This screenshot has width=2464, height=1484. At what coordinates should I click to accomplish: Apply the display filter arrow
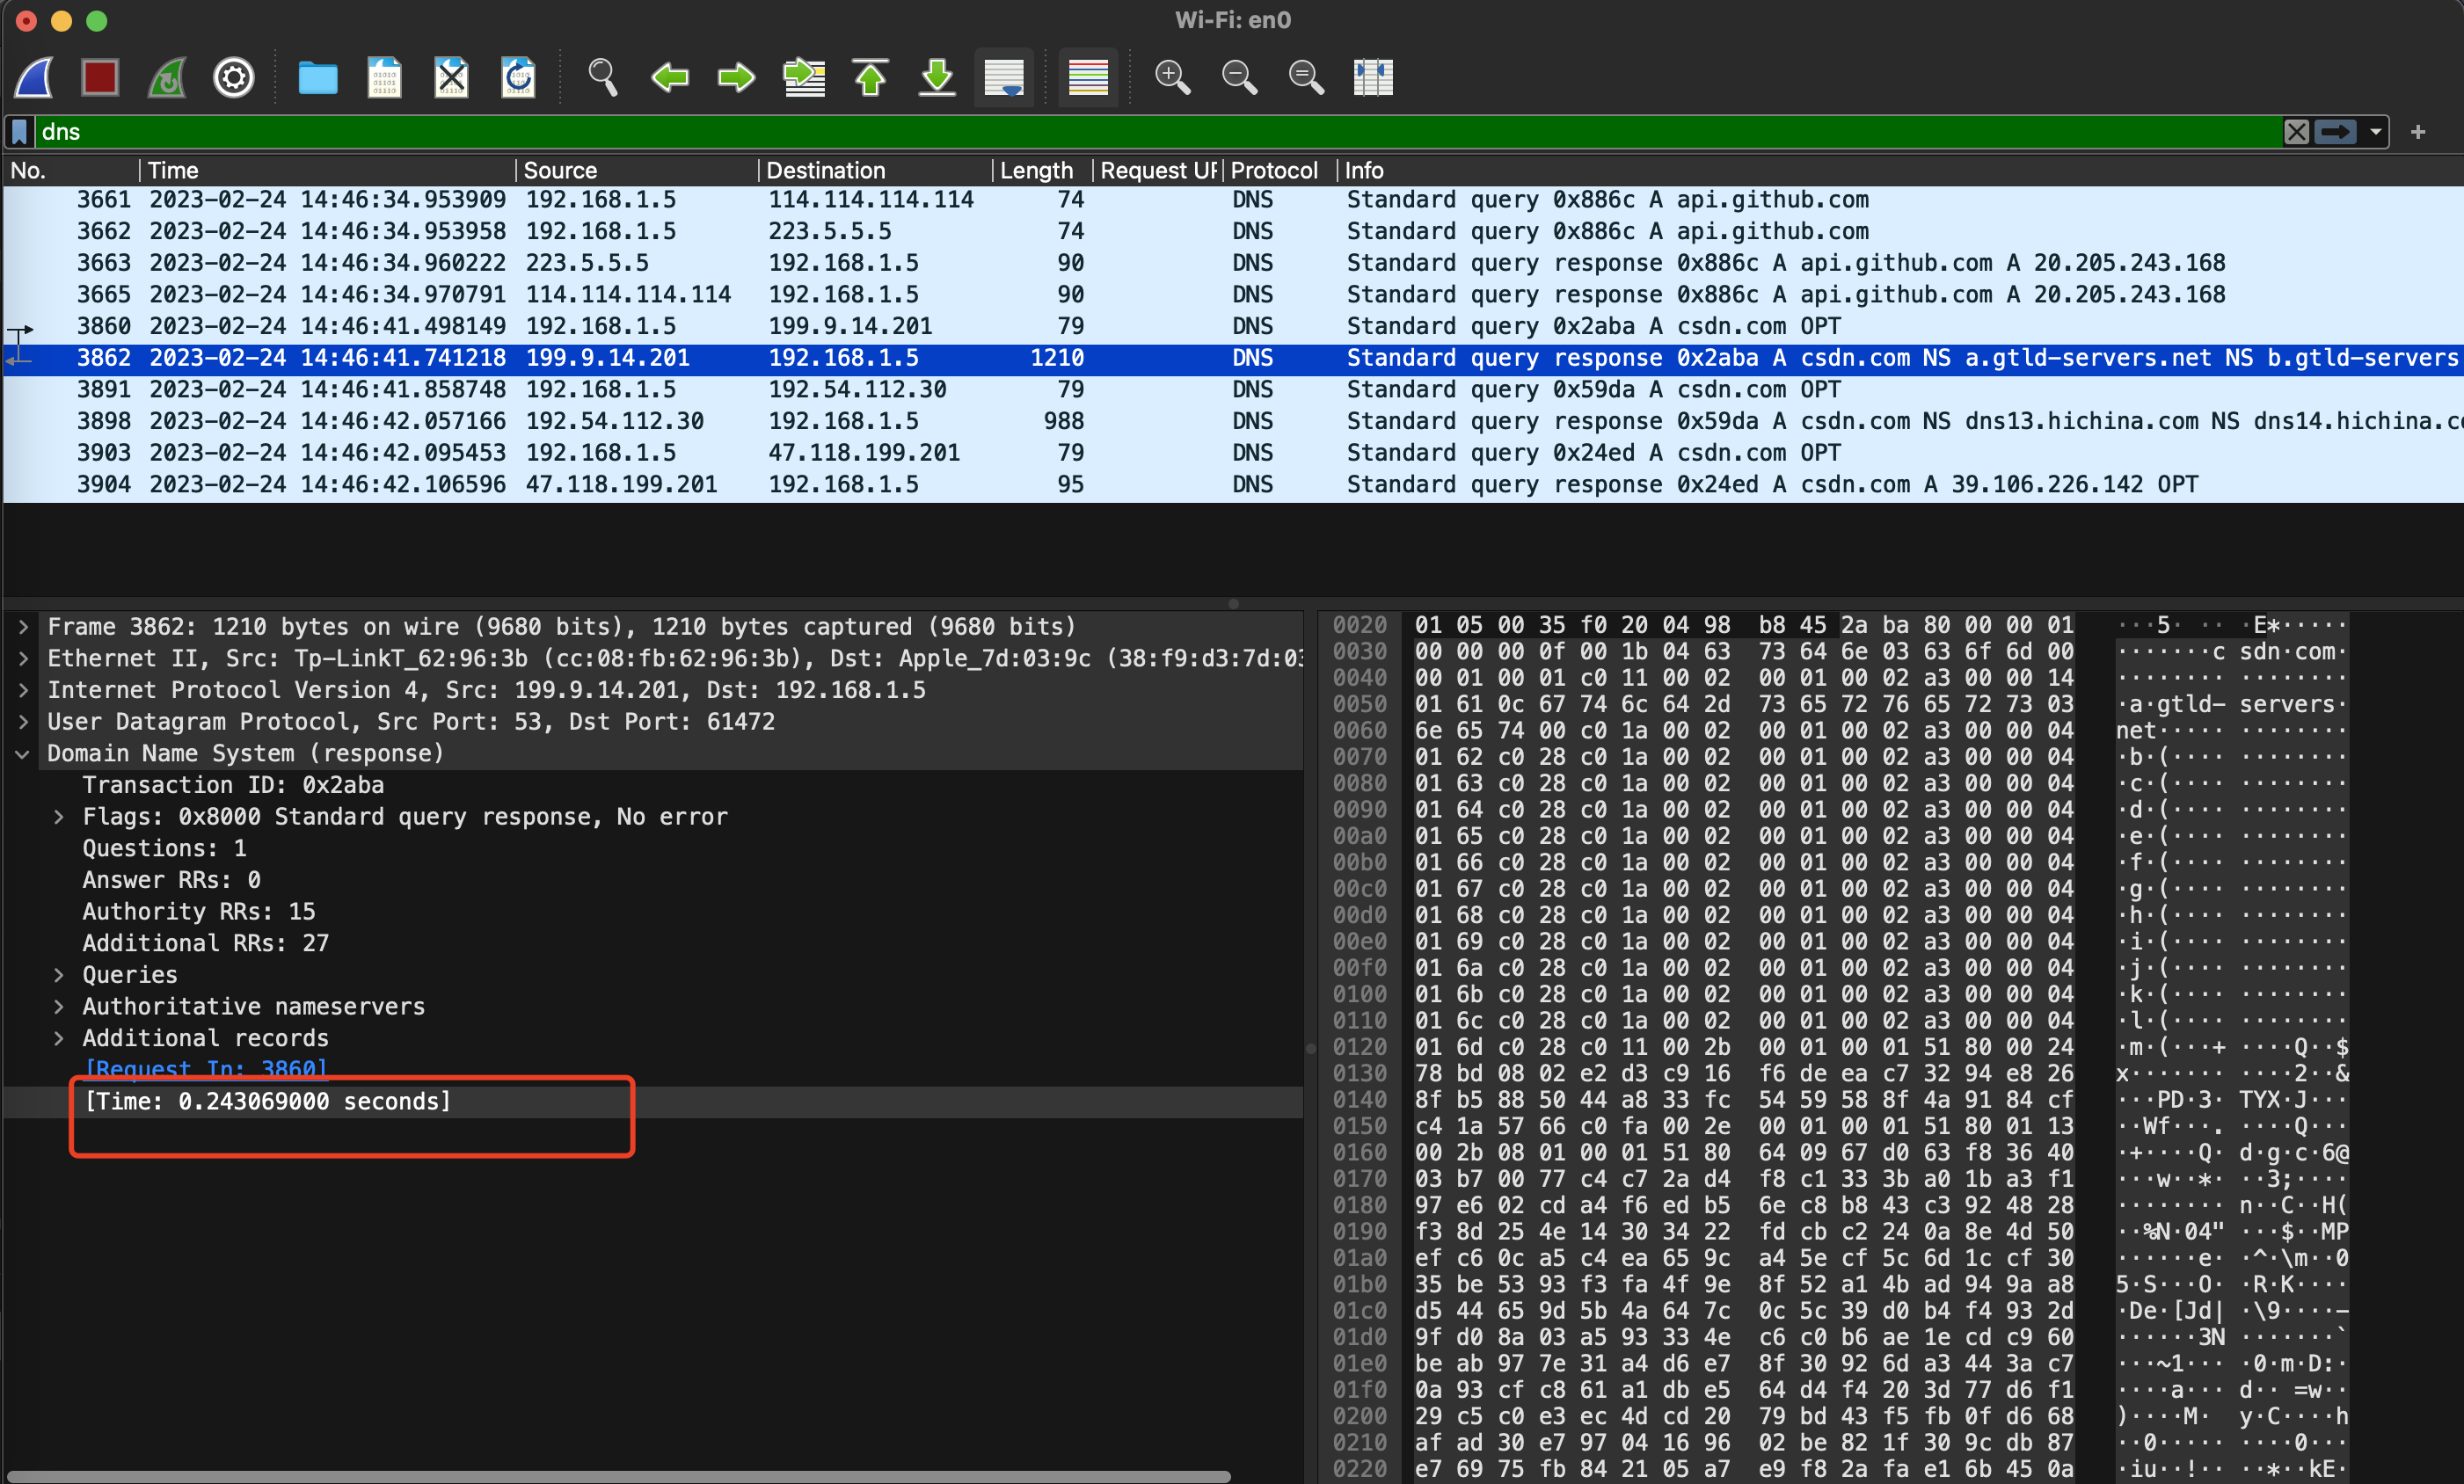pos(2336,132)
